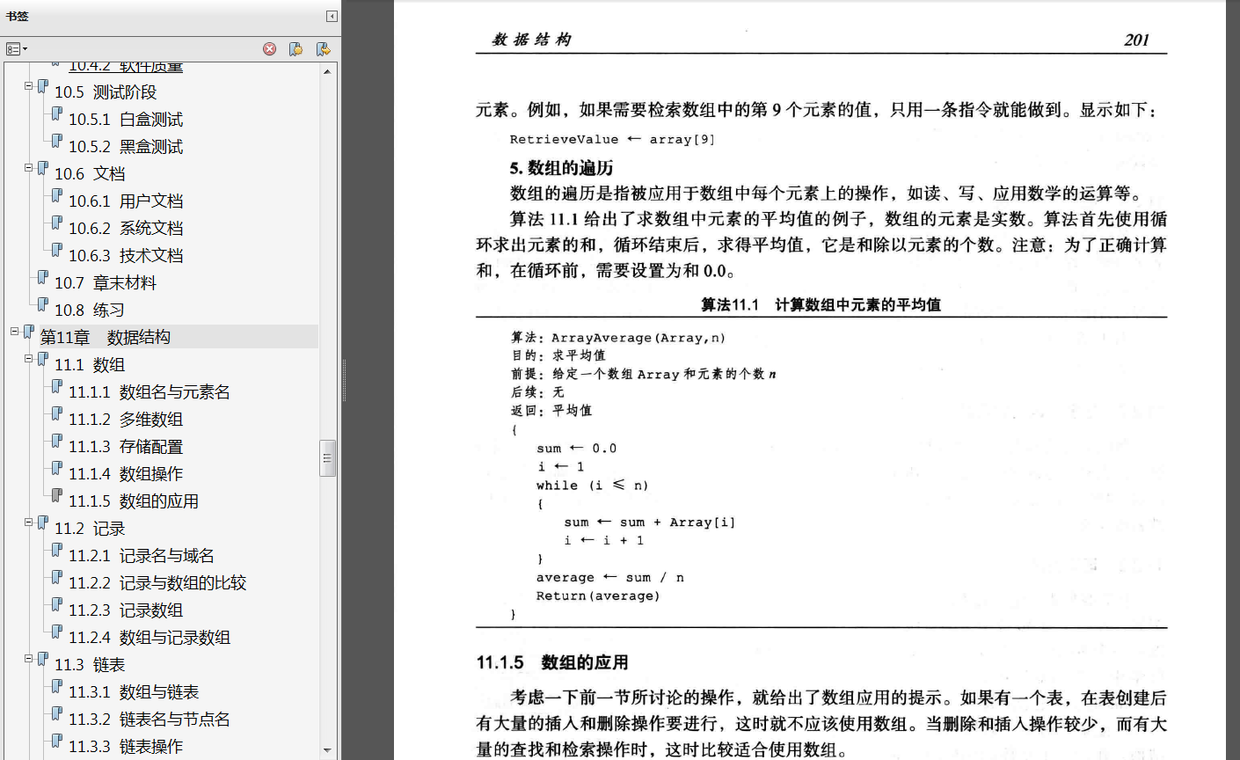Open bookmark 11.2.1 记录名与域名
Screen dimensions: 1240x760
click(x=141, y=555)
